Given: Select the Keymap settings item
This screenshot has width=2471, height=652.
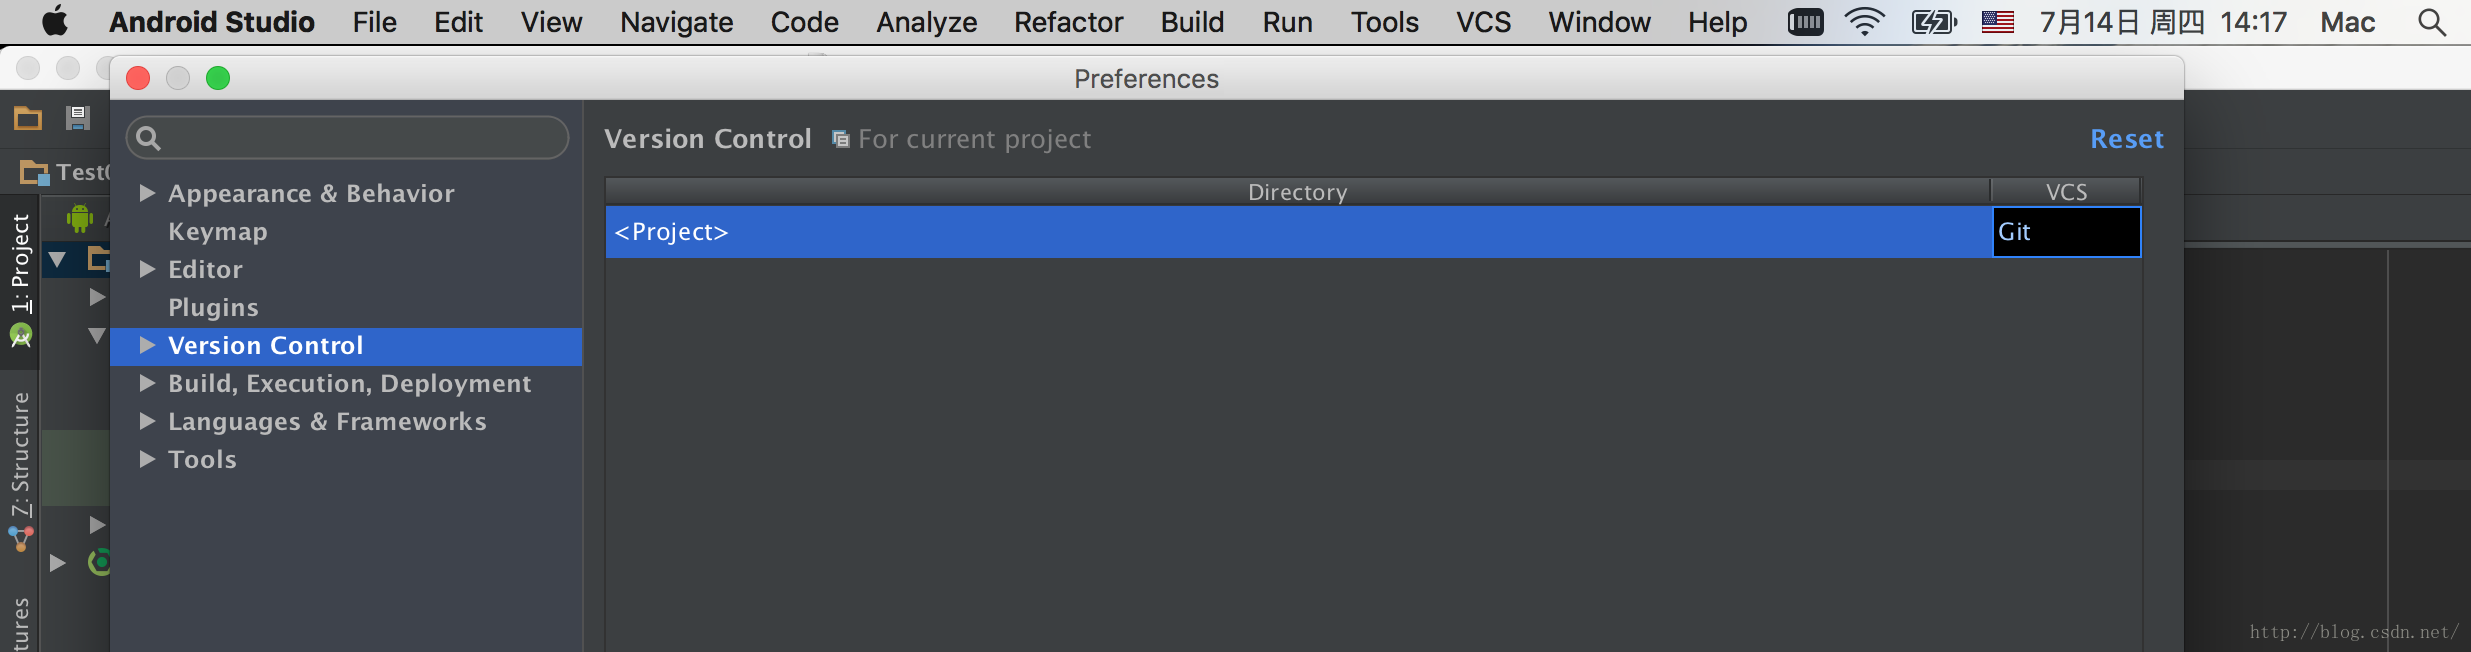Looking at the screenshot, I should (x=218, y=232).
